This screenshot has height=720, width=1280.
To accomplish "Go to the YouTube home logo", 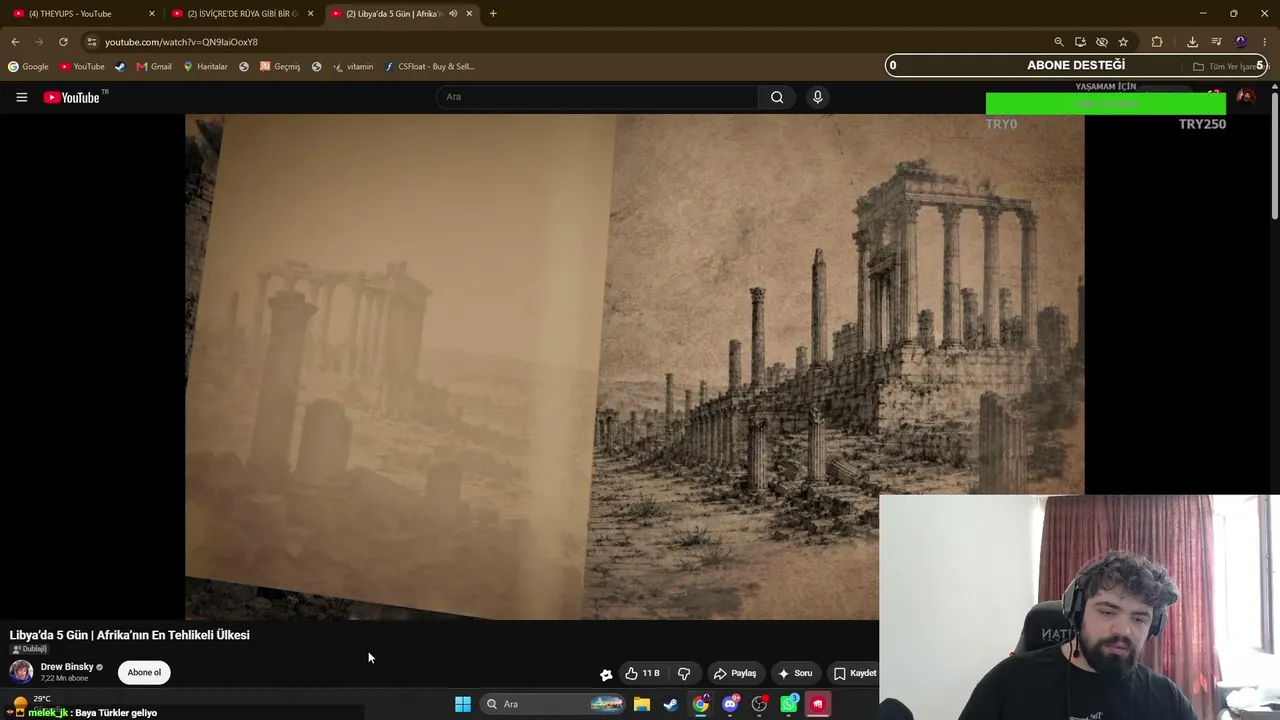I will 72,97.
